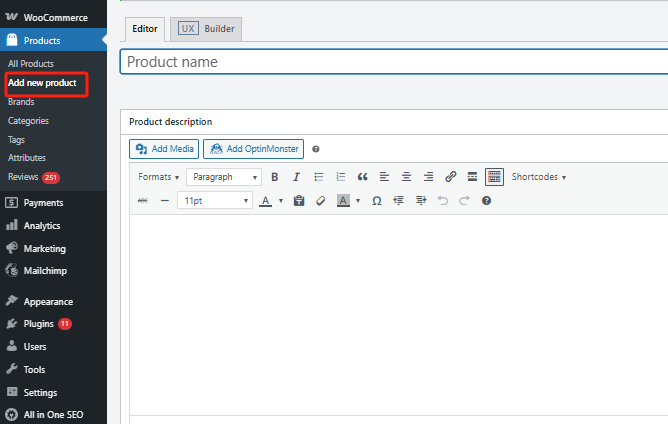Insert a blockquote
Screen dimensions: 668x424
(x=362, y=177)
